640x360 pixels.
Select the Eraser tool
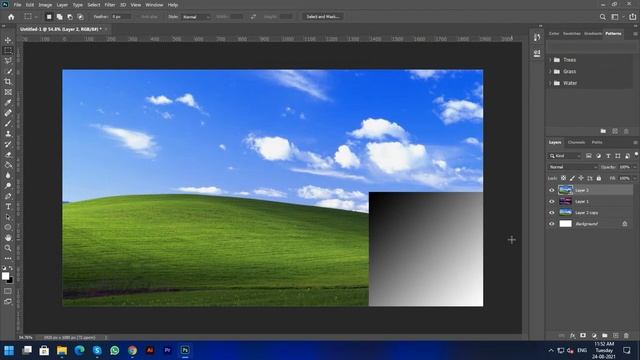tap(8, 155)
